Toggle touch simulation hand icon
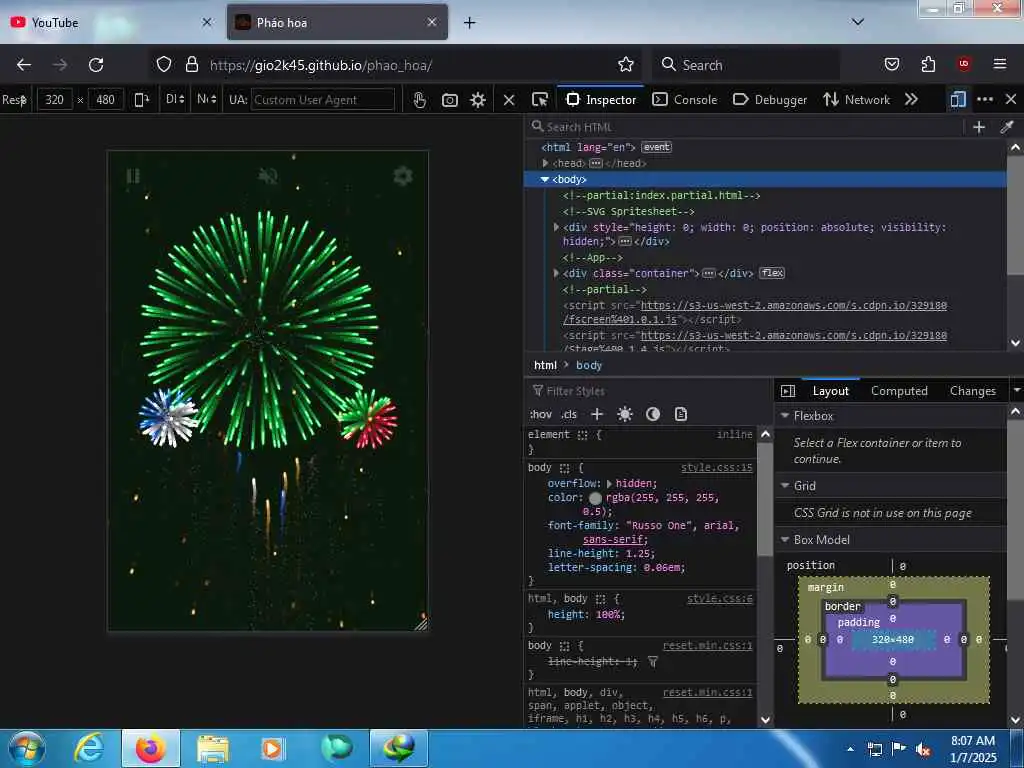The width and height of the screenshot is (1024, 768). (x=420, y=100)
